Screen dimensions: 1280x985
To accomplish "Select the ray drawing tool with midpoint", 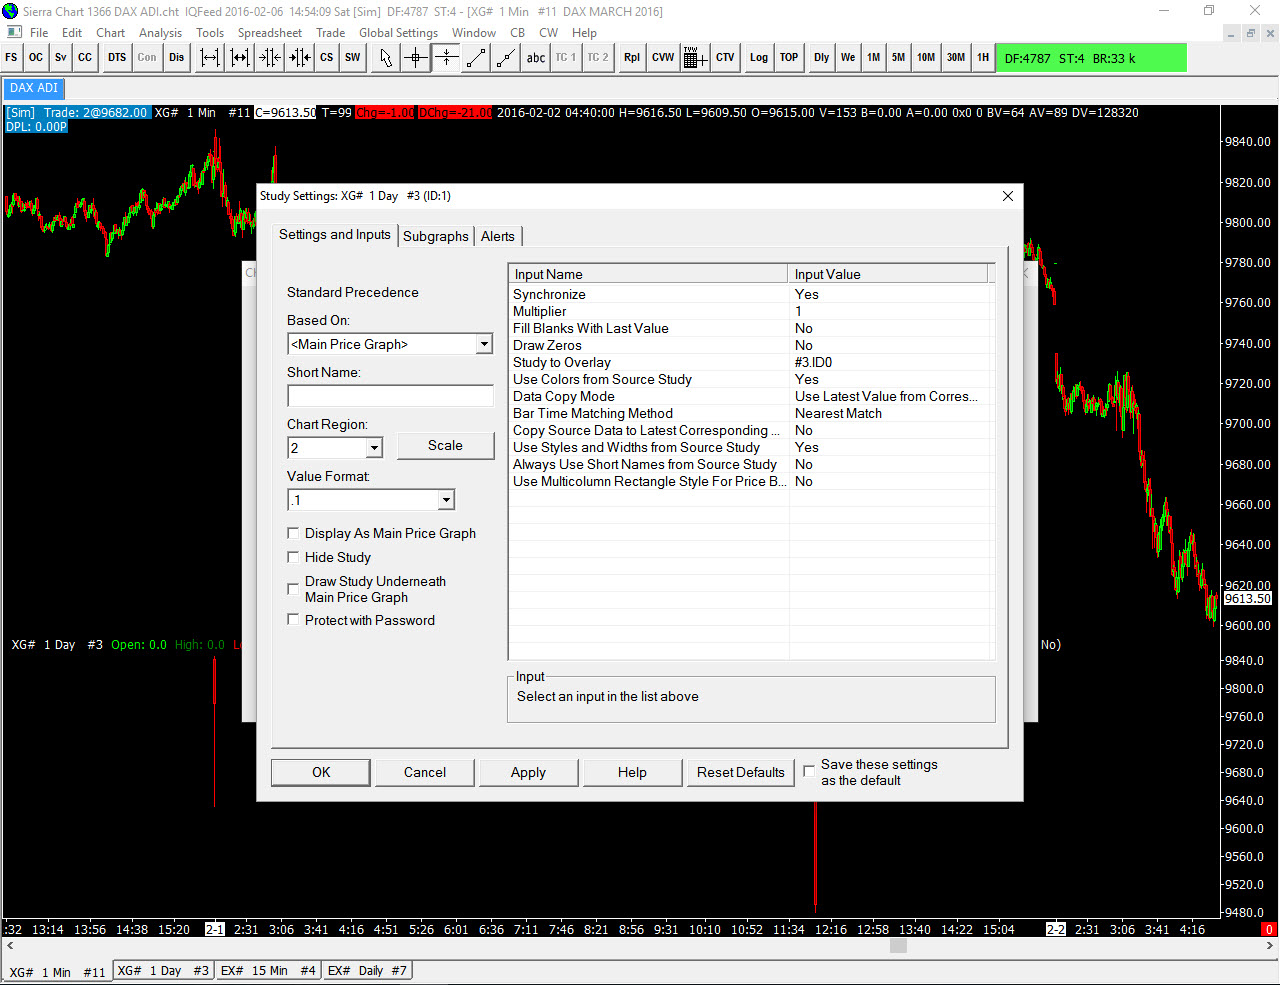I will tap(506, 58).
